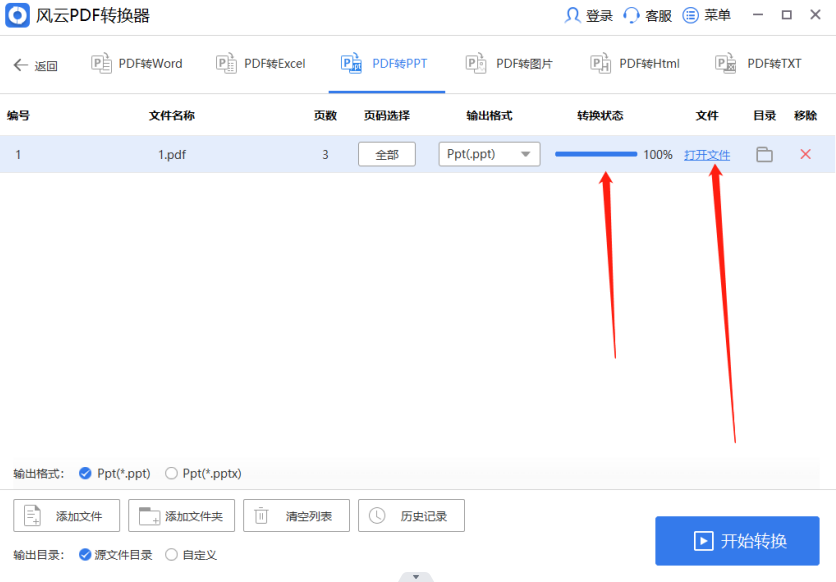836x582 pixels.
Task: Click the 登录 text
Action: click(599, 16)
